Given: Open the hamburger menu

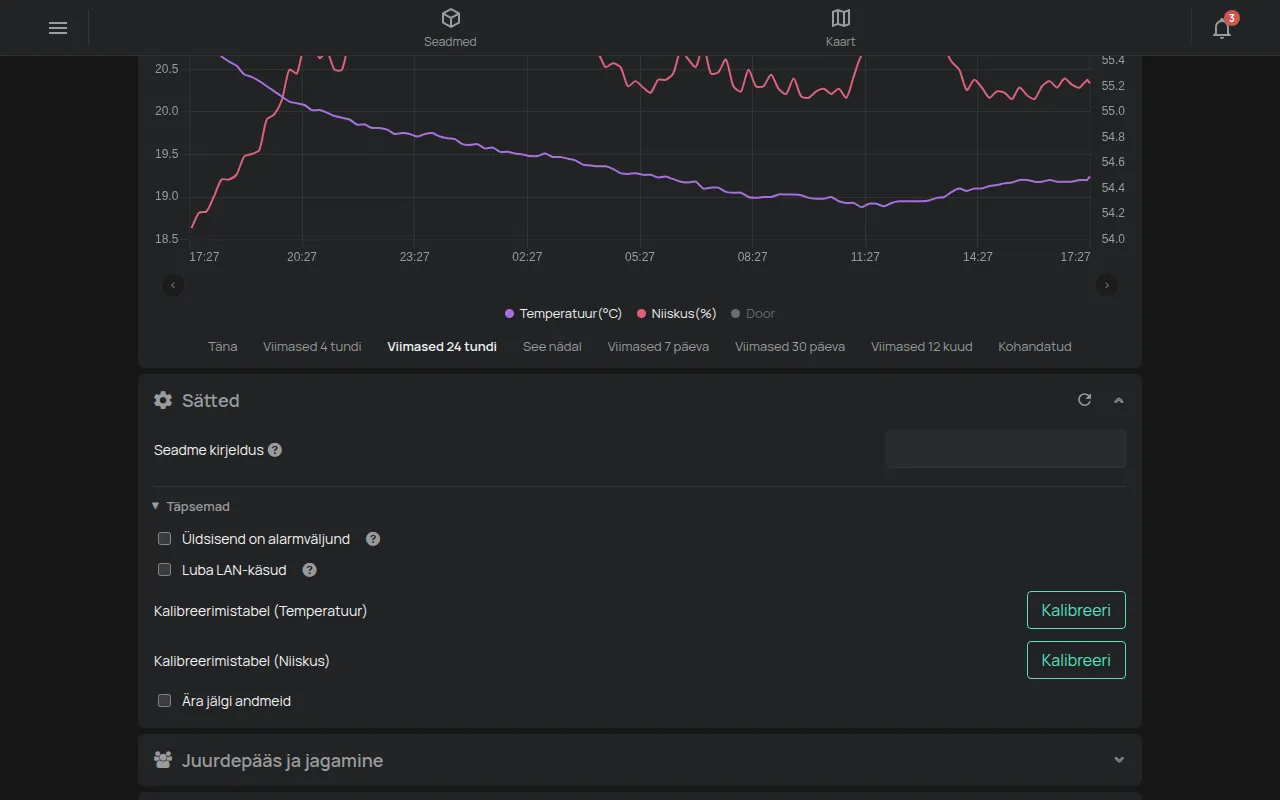Looking at the screenshot, I should (x=58, y=28).
